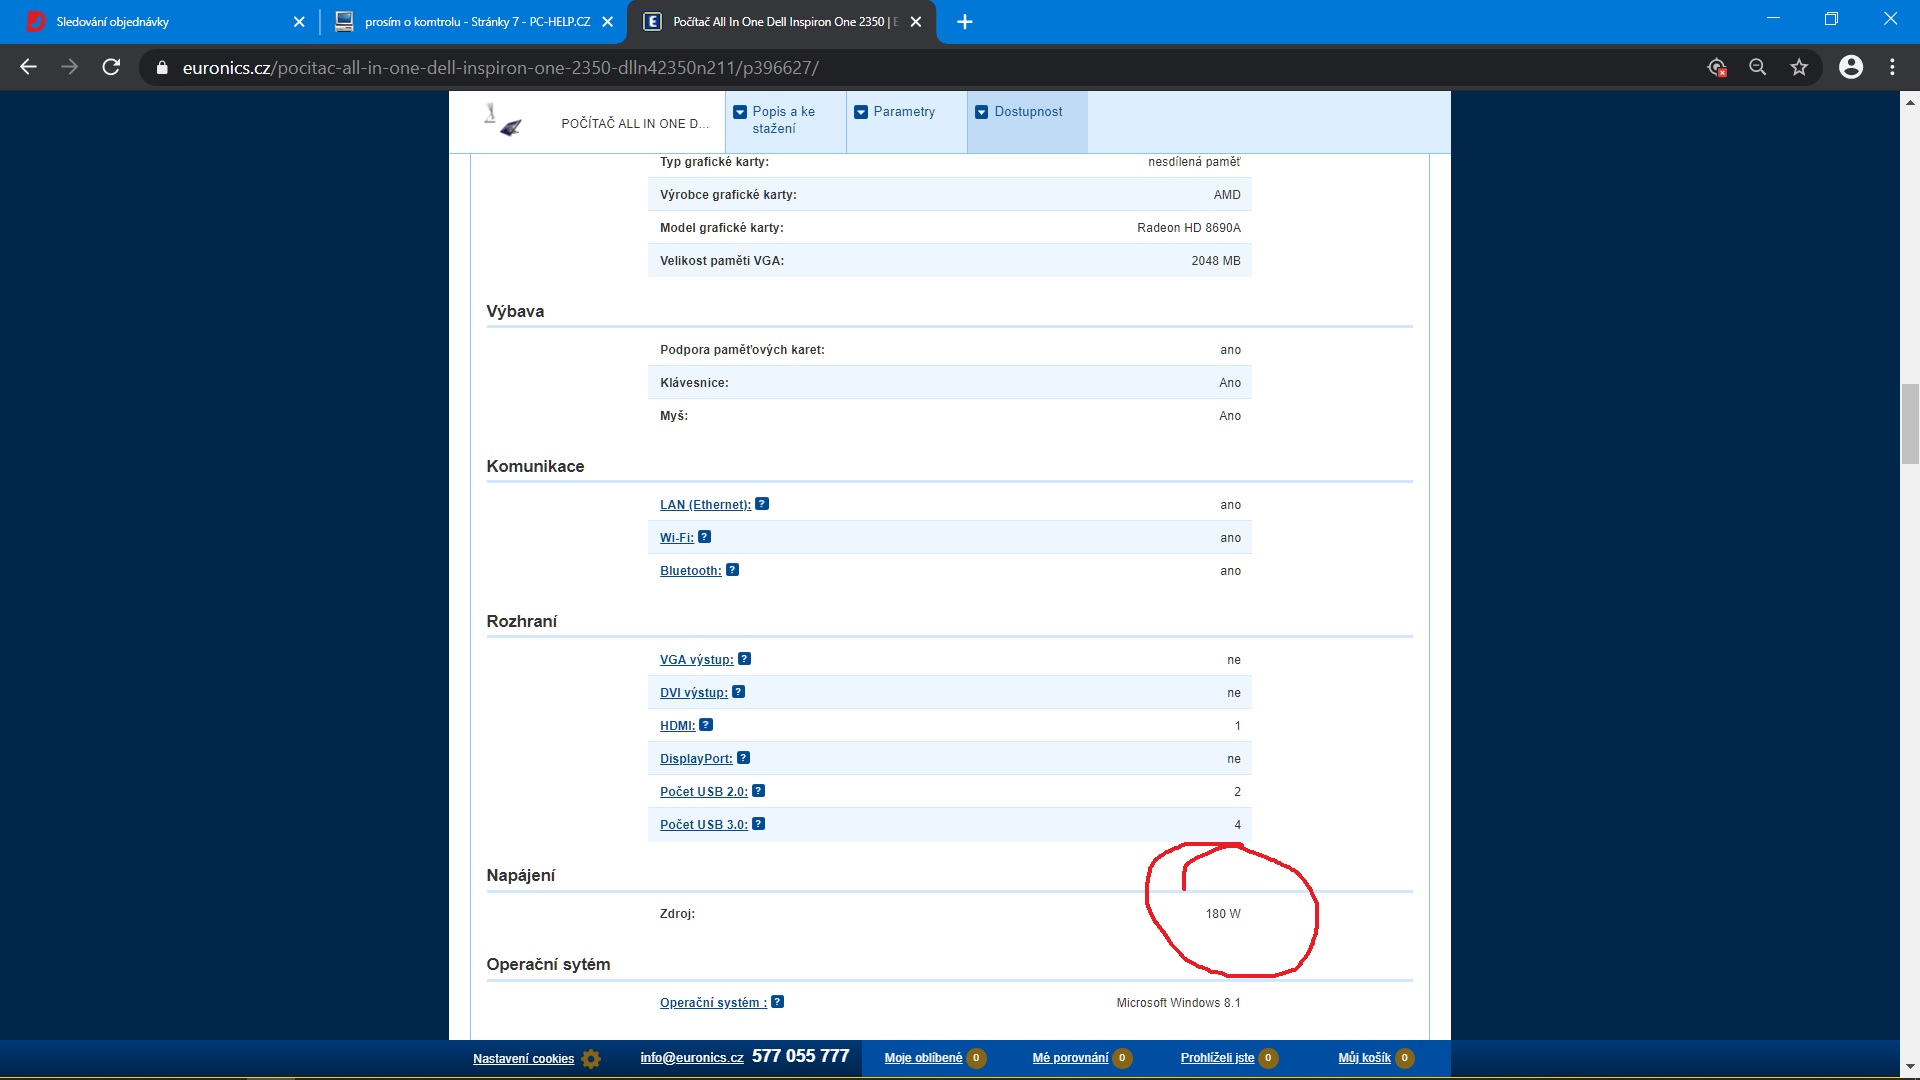Open the browser zoom magnifier icon
The image size is (1920, 1080).
(1757, 67)
